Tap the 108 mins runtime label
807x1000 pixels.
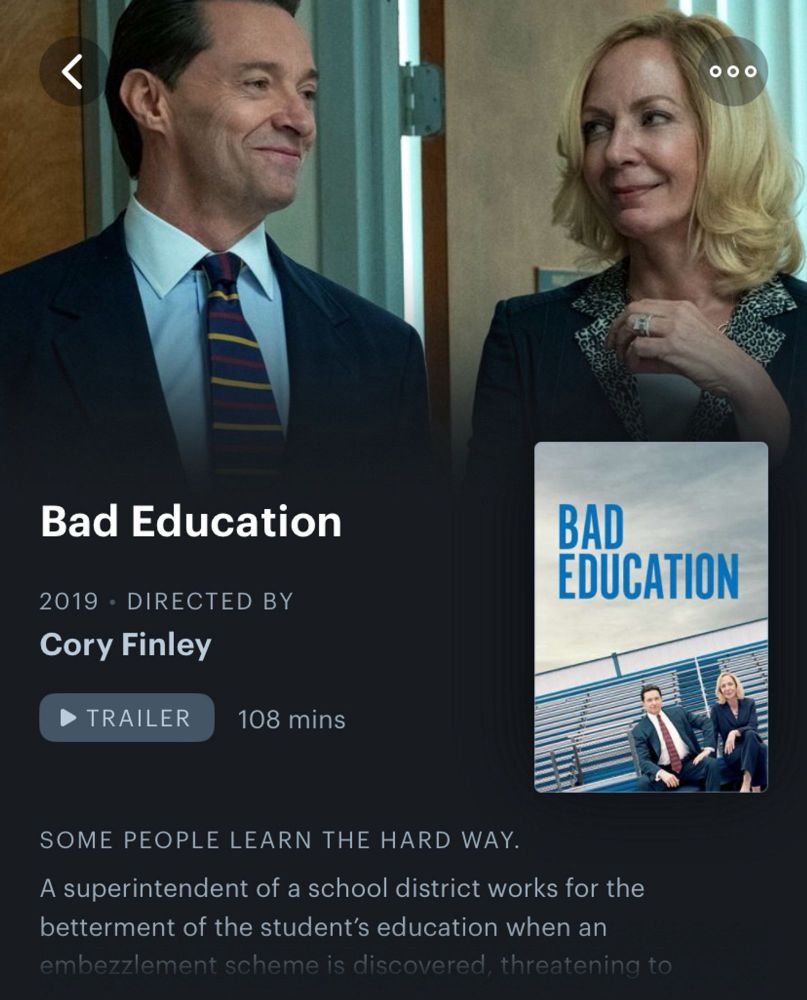[292, 720]
